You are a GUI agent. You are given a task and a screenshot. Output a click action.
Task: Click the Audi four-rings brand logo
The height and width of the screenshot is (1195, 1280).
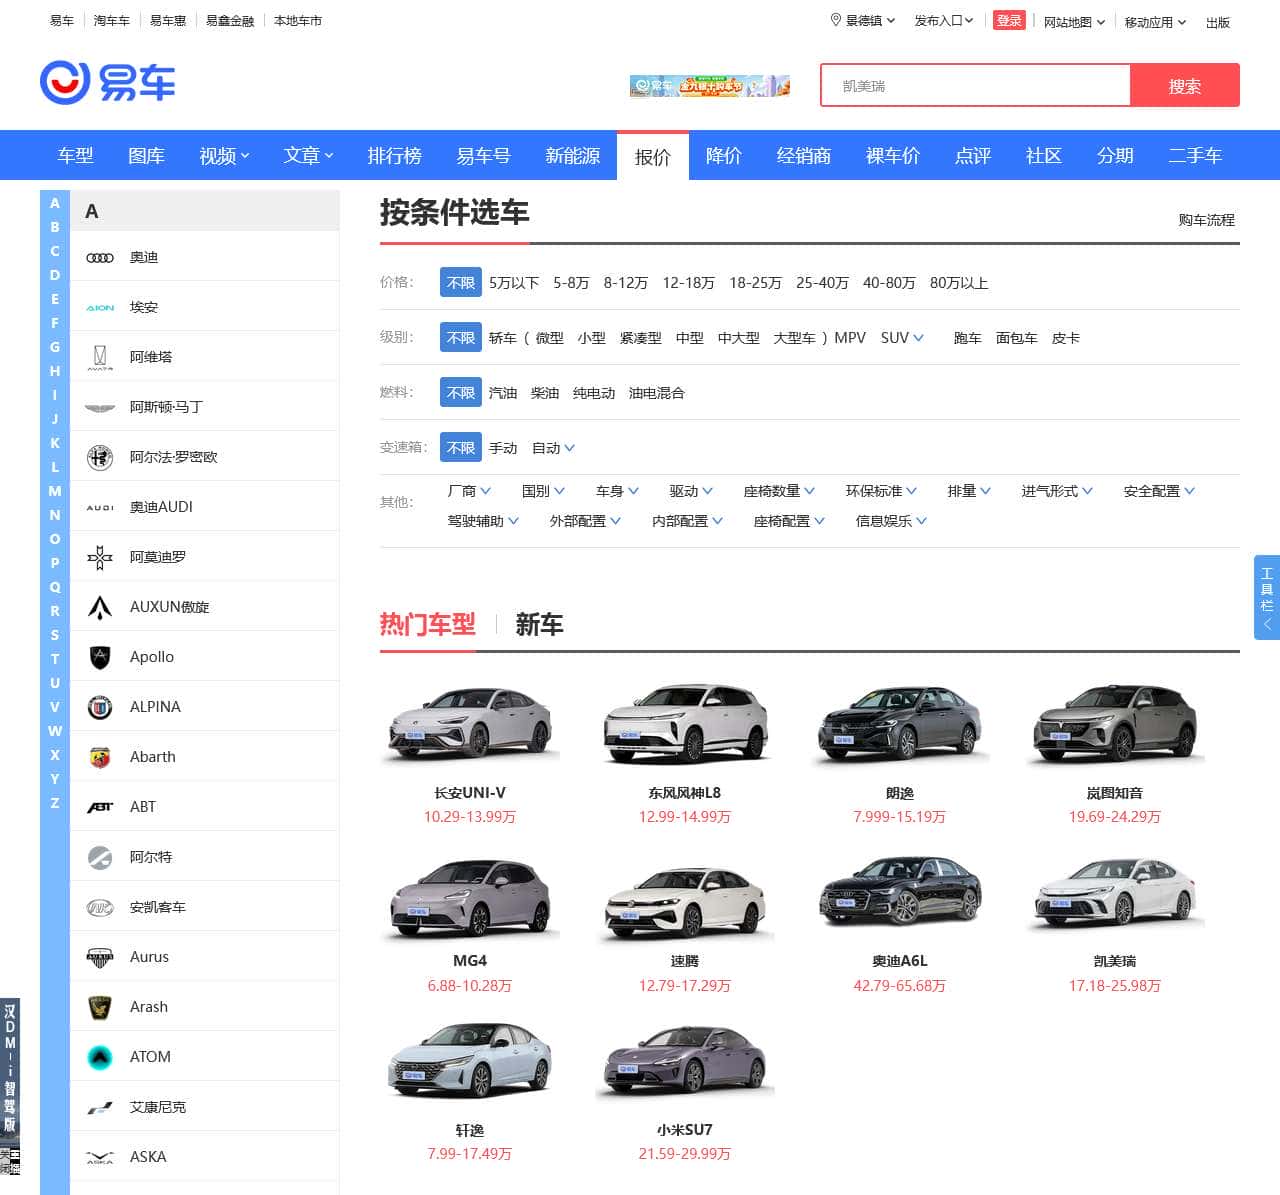click(x=100, y=258)
